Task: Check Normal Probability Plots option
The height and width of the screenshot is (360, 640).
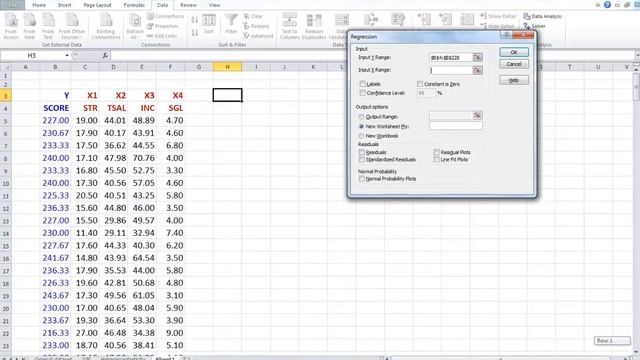Action: (362, 179)
